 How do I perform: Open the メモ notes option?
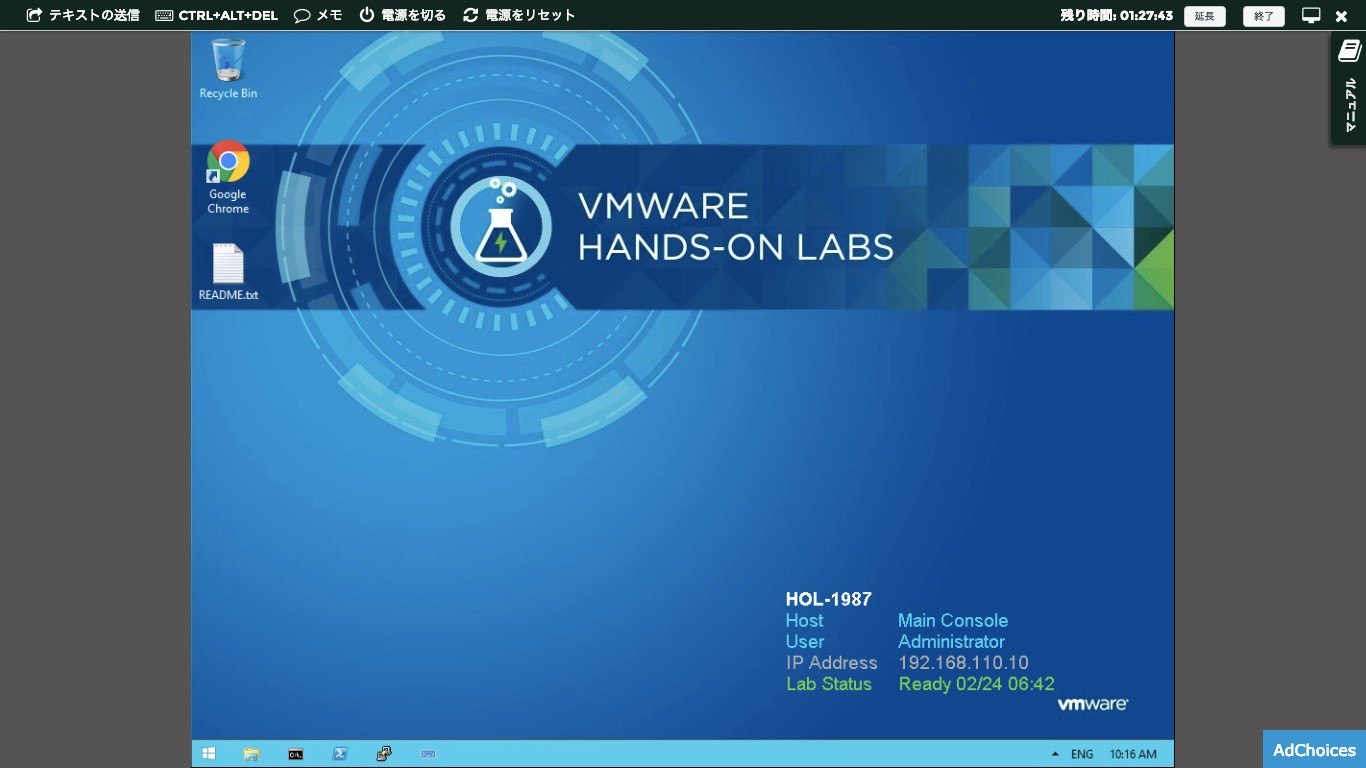click(318, 15)
